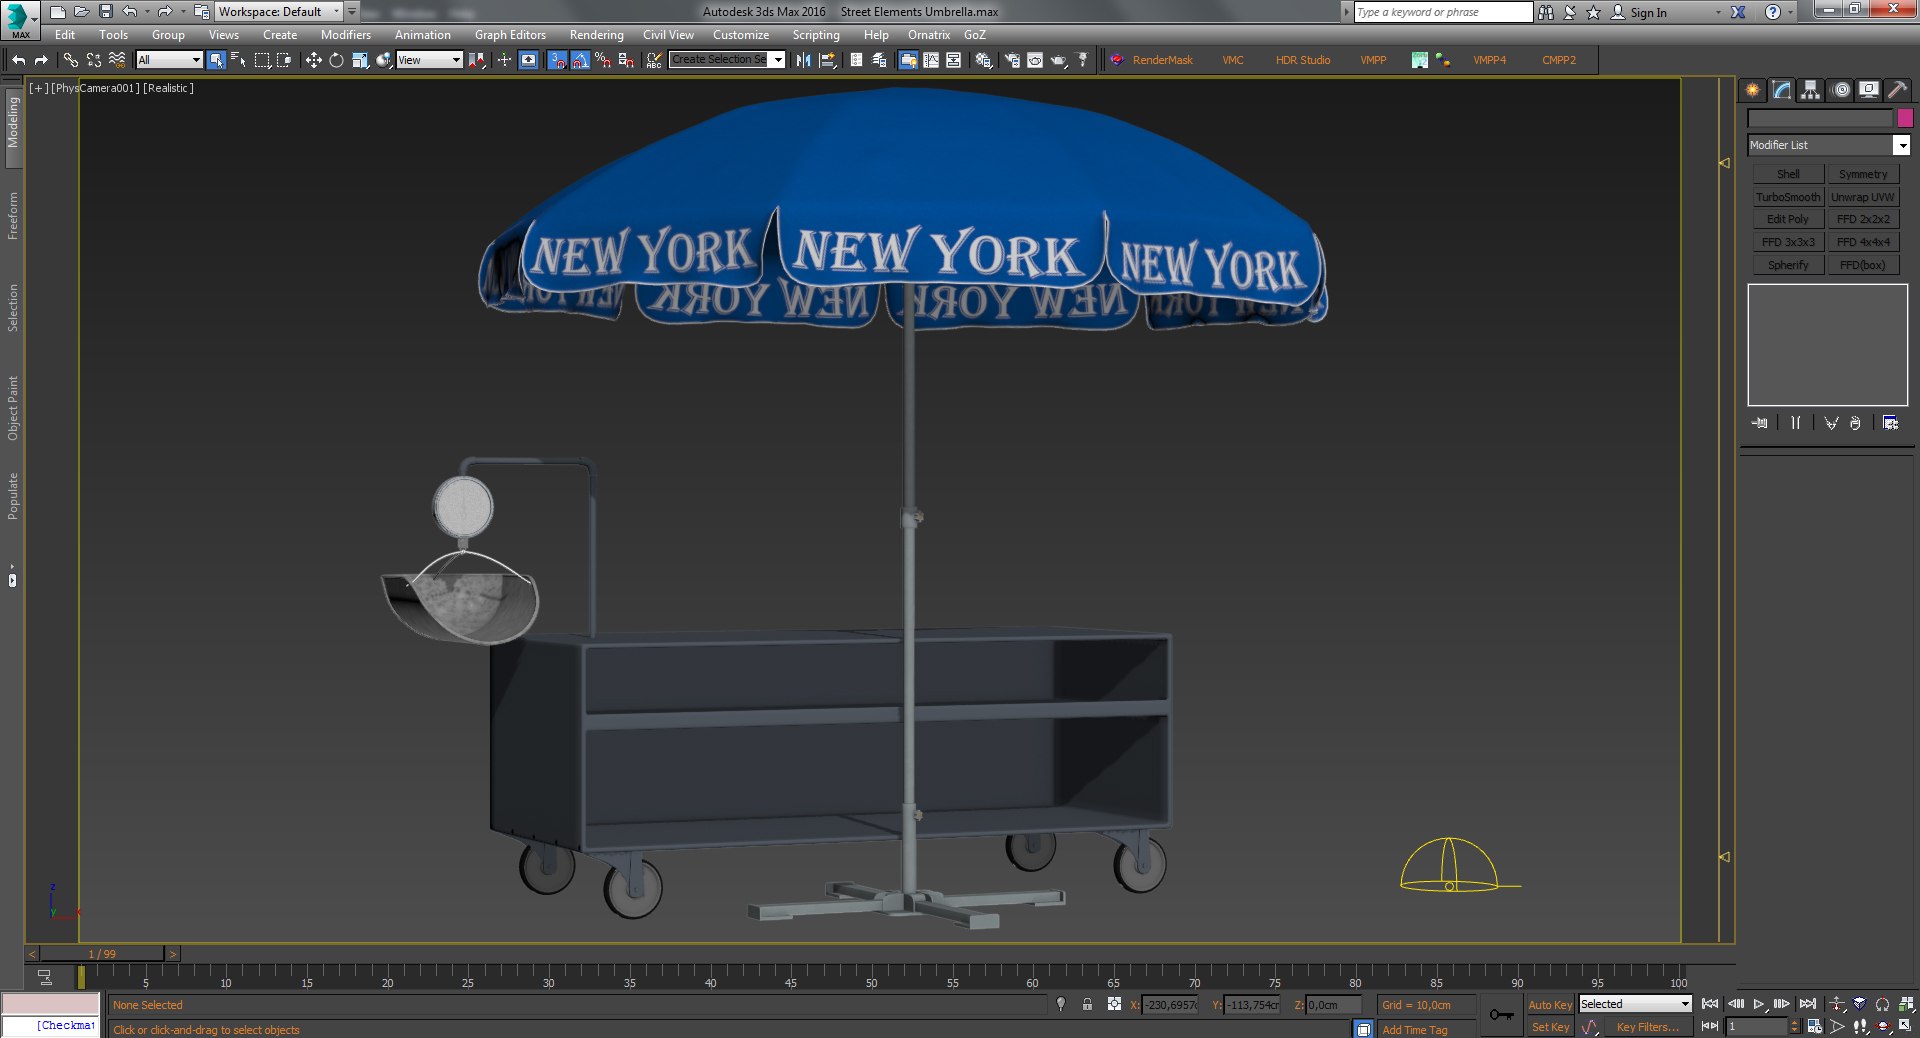The height and width of the screenshot is (1038, 1920).
Task: Open the Modifier List dropdown
Action: pyautogui.click(x=1829, y=145)
